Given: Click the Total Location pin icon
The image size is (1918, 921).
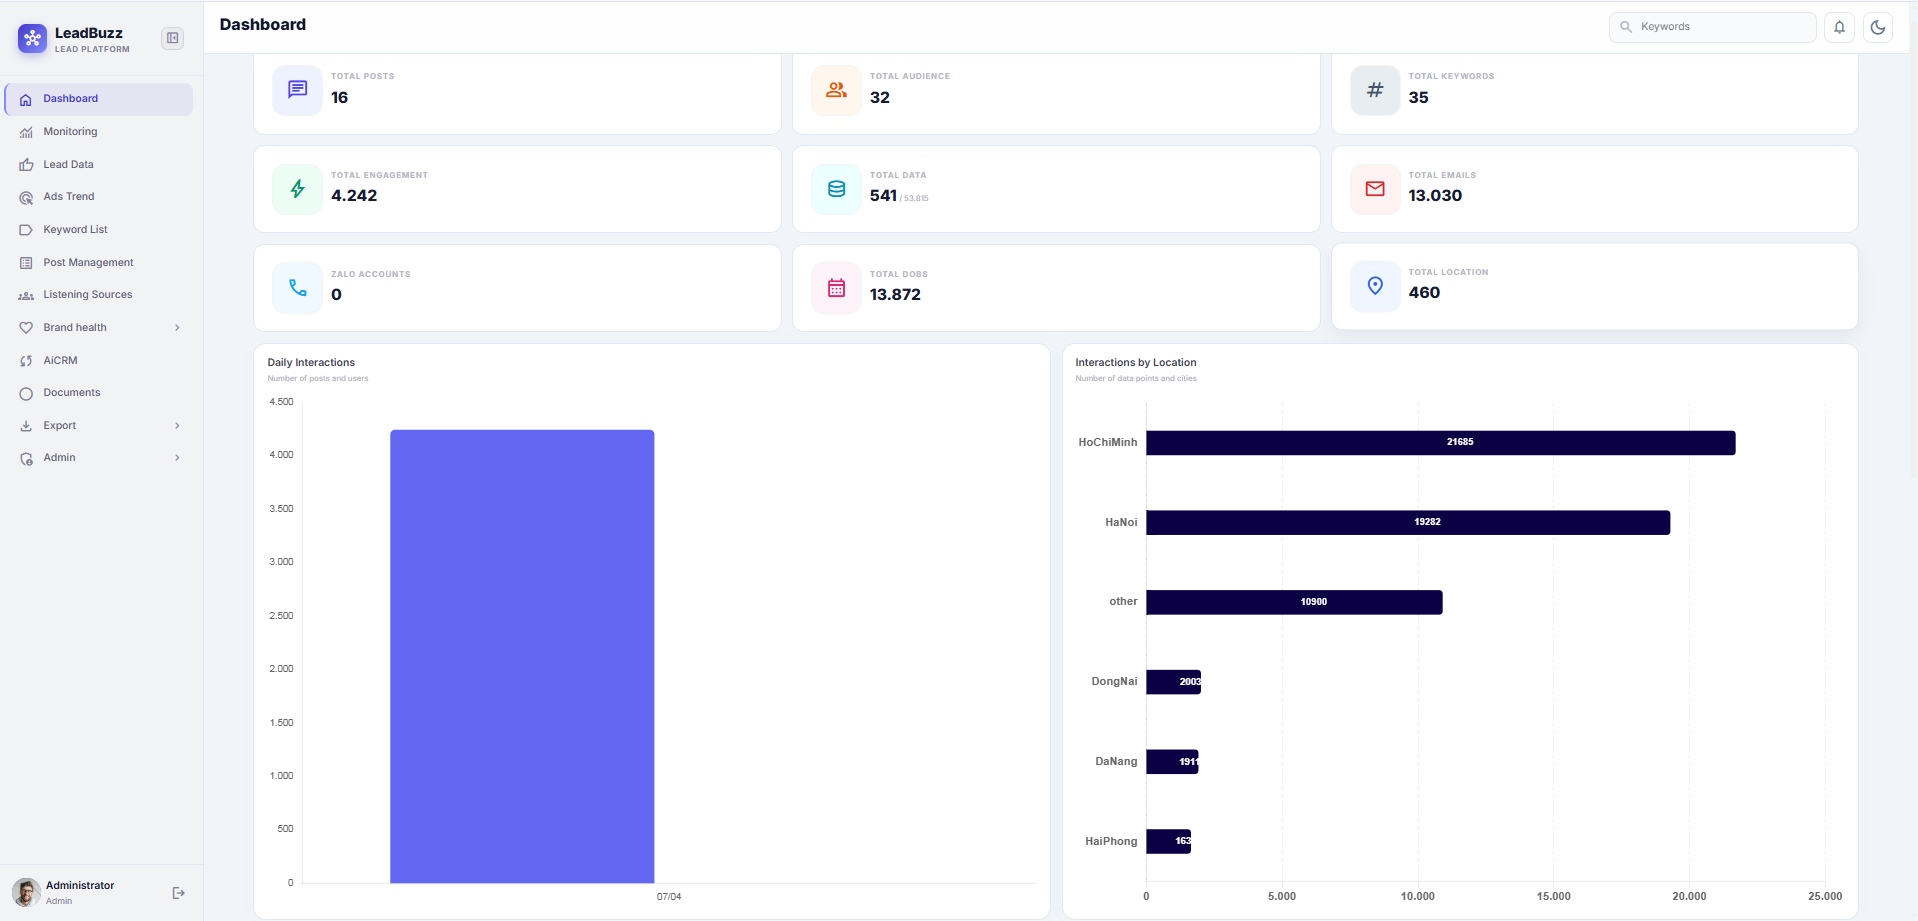Looking at the screenshot, I should 1375,286.
